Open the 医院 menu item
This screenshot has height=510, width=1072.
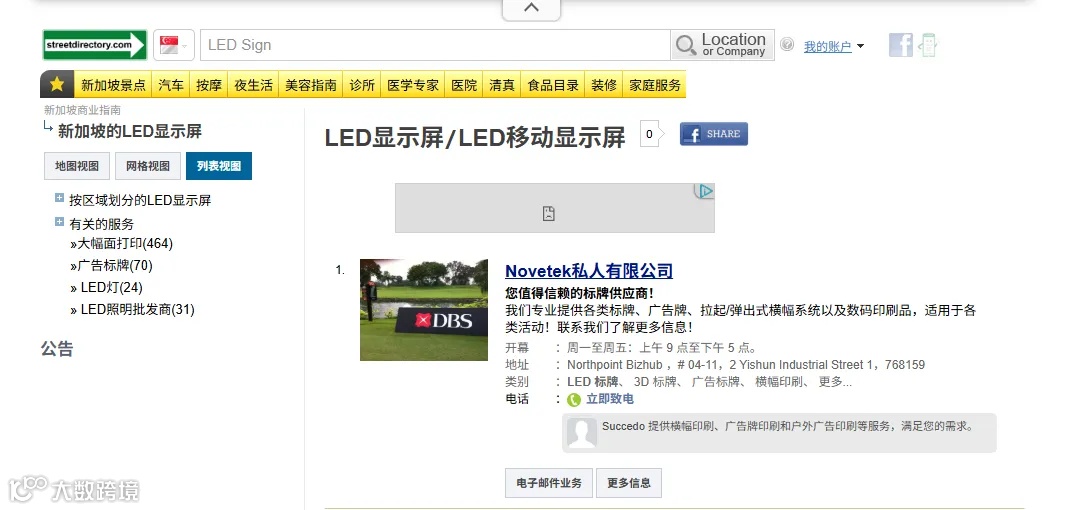464,85
